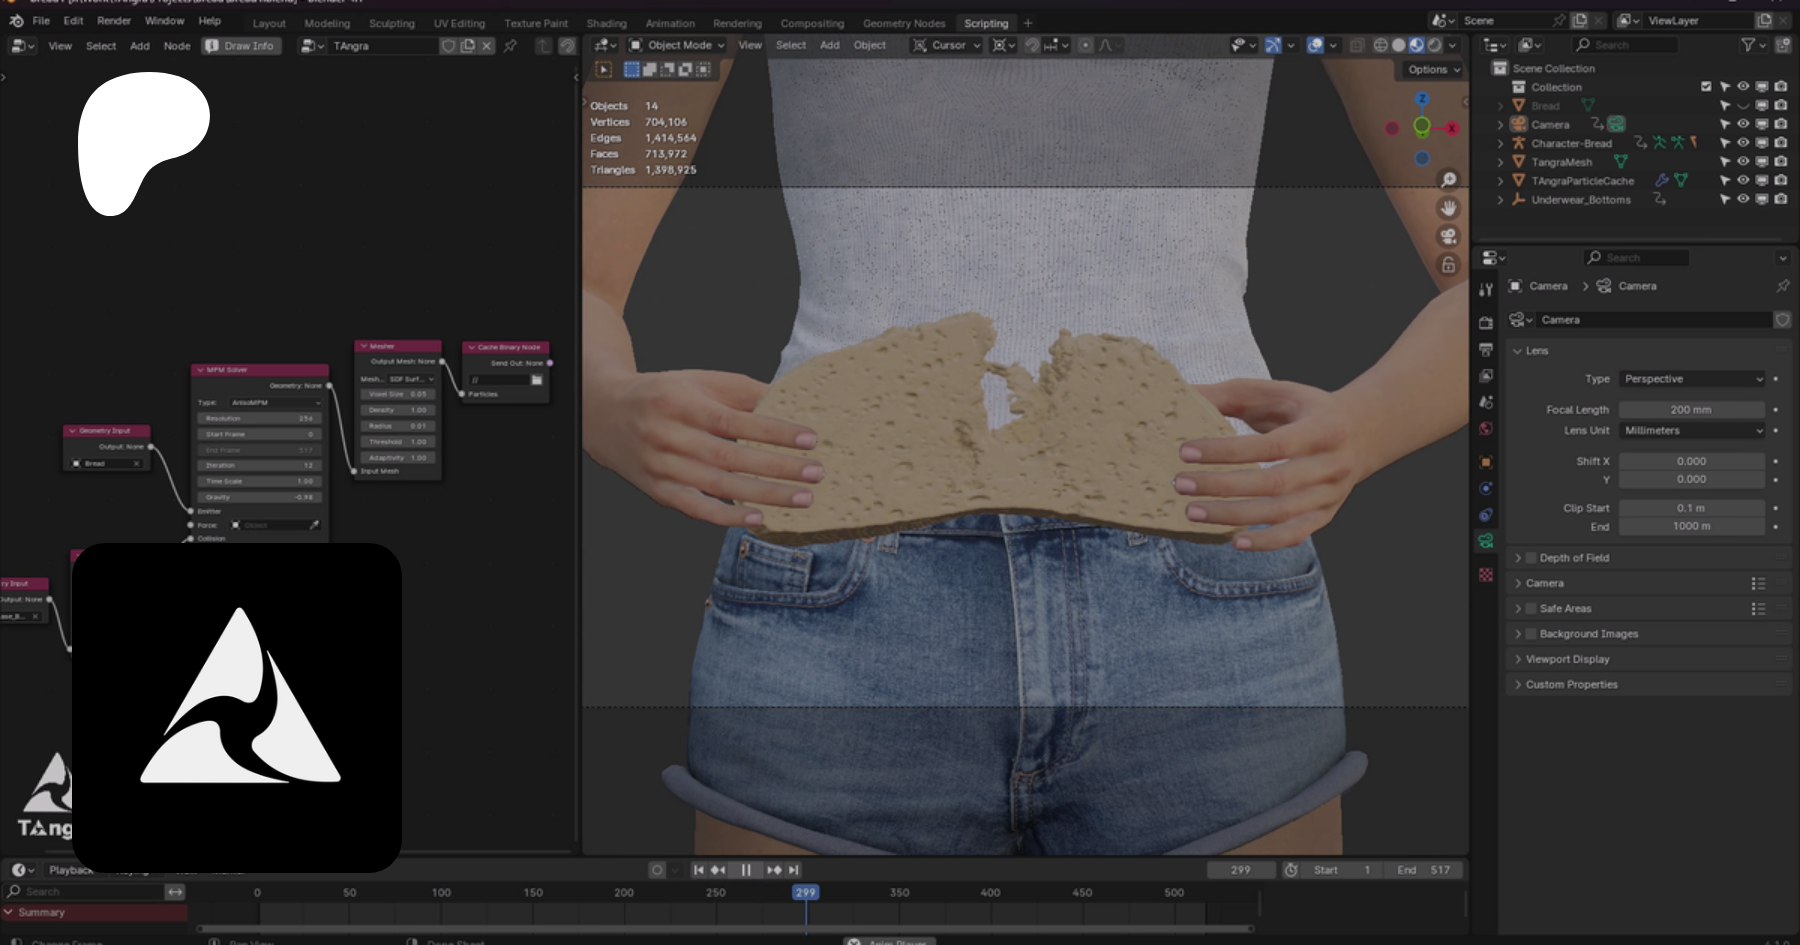Click the Focal Length 200 mm field
Image resolution: width=1800 pixels, height=945 pixels.
tap(1691, 410)
